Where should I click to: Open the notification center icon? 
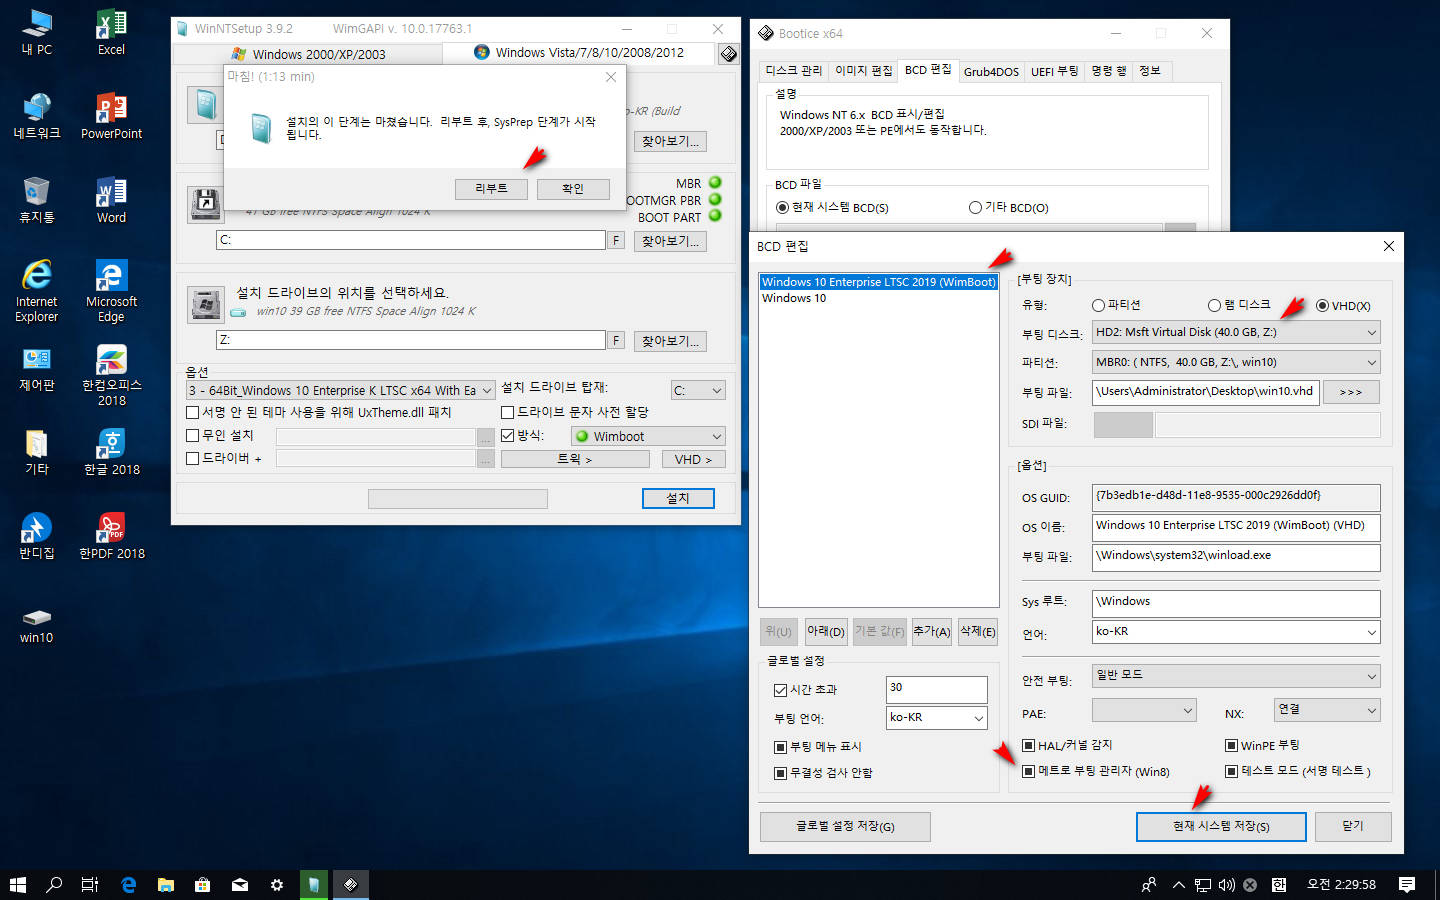tap(1407, 884)
